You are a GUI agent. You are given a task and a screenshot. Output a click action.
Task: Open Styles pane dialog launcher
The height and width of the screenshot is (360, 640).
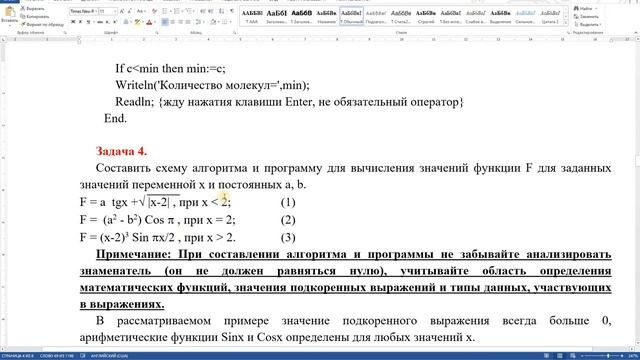coord(569,33)
